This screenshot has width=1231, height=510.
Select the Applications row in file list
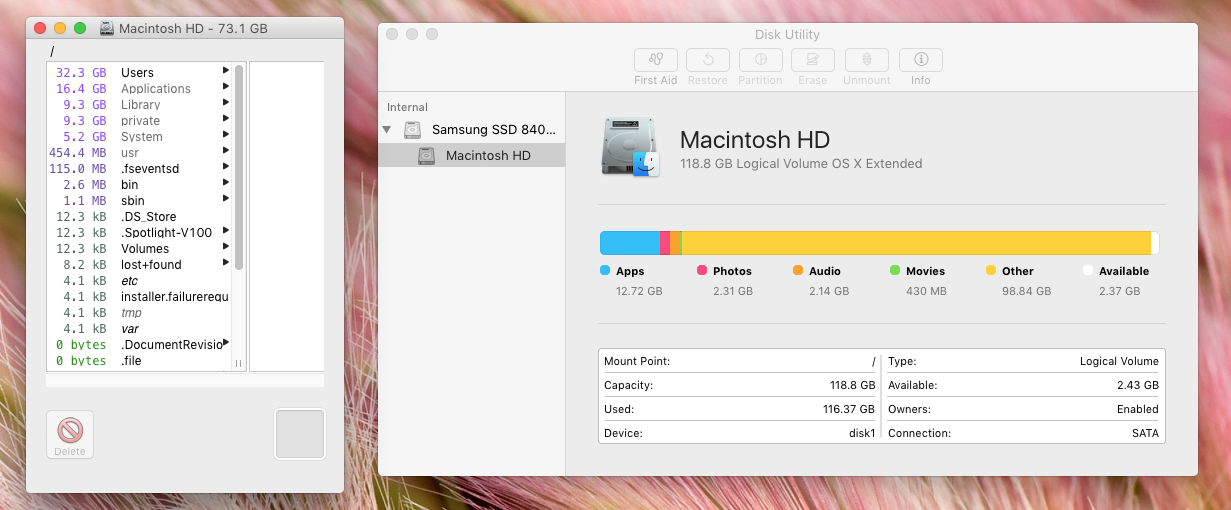pos(139,88)
